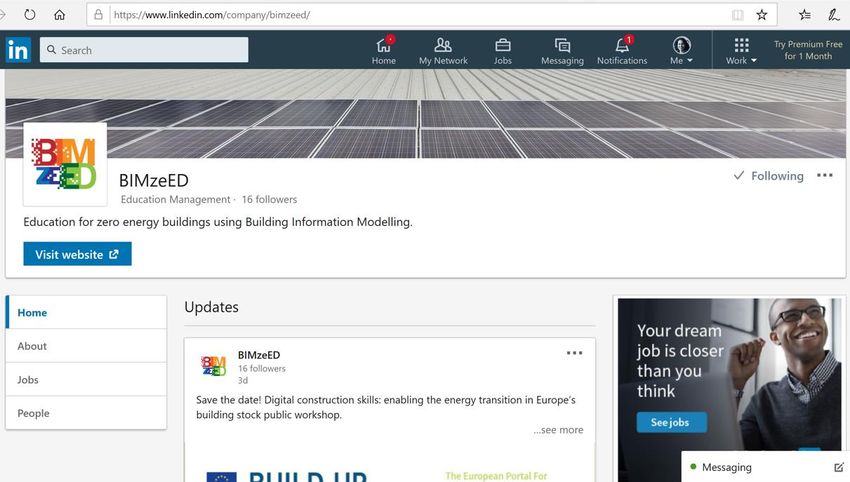850x482 pixels.
Task: Click the 16 followers text in header
Action: click(269, 200)
